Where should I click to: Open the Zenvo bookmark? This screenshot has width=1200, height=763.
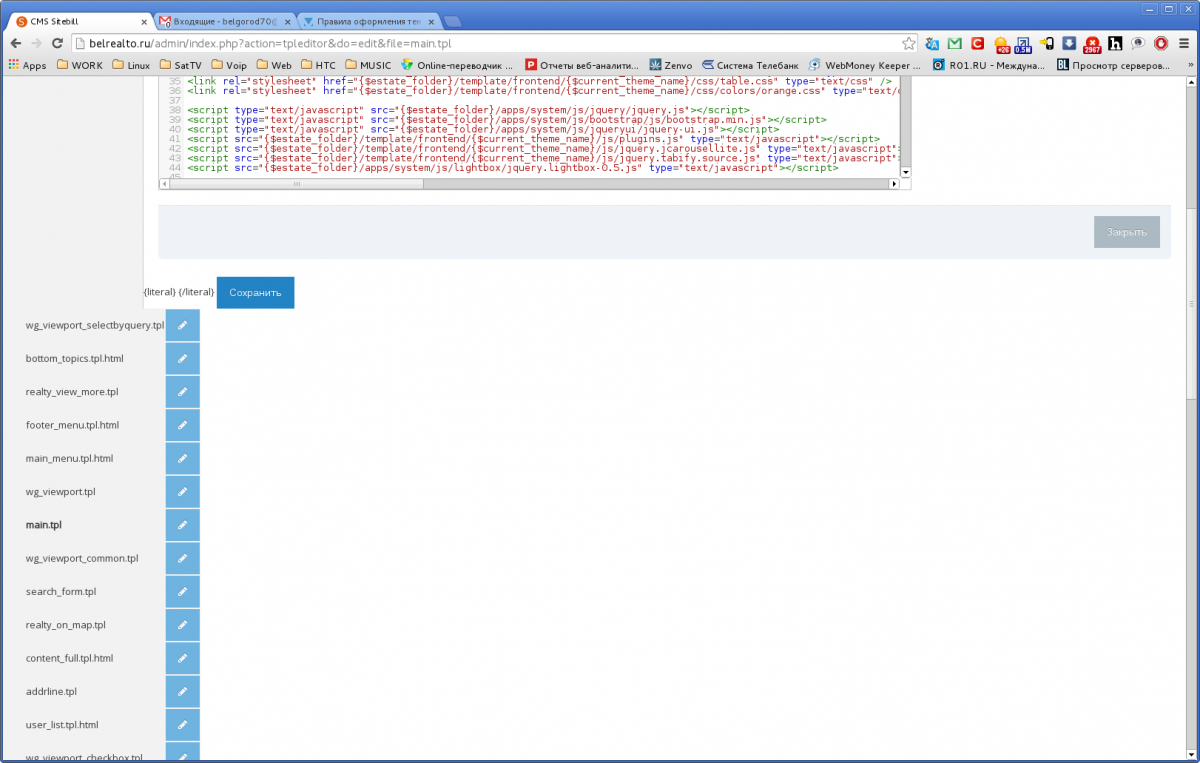coord(670,65)
